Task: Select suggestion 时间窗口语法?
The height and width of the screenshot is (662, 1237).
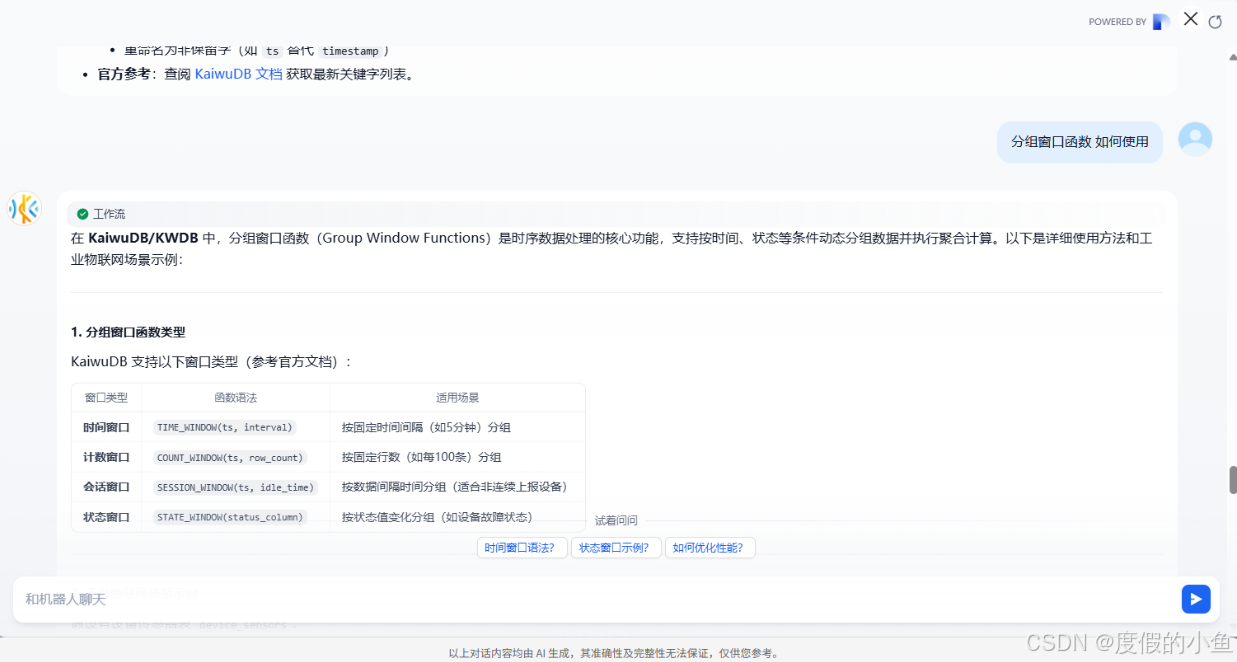Action: click(522, 548)
